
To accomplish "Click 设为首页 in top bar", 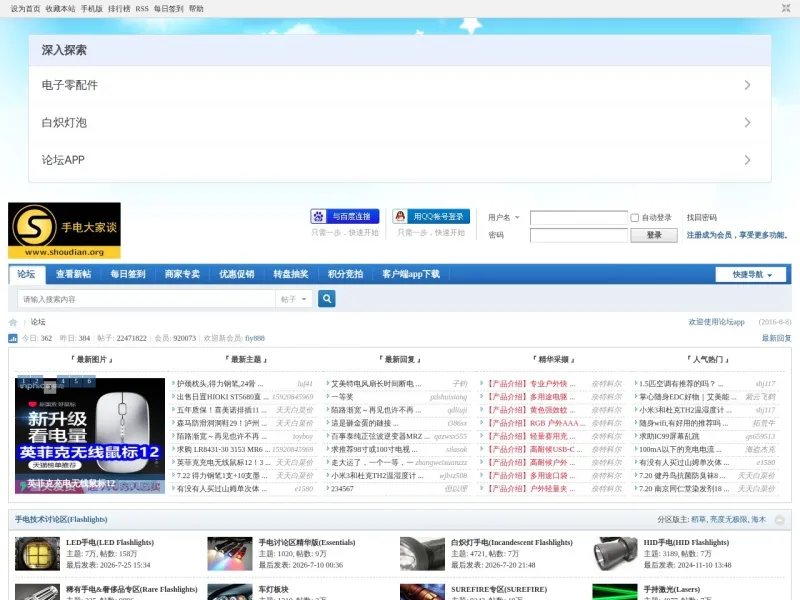I will click(x=26, y=9).
